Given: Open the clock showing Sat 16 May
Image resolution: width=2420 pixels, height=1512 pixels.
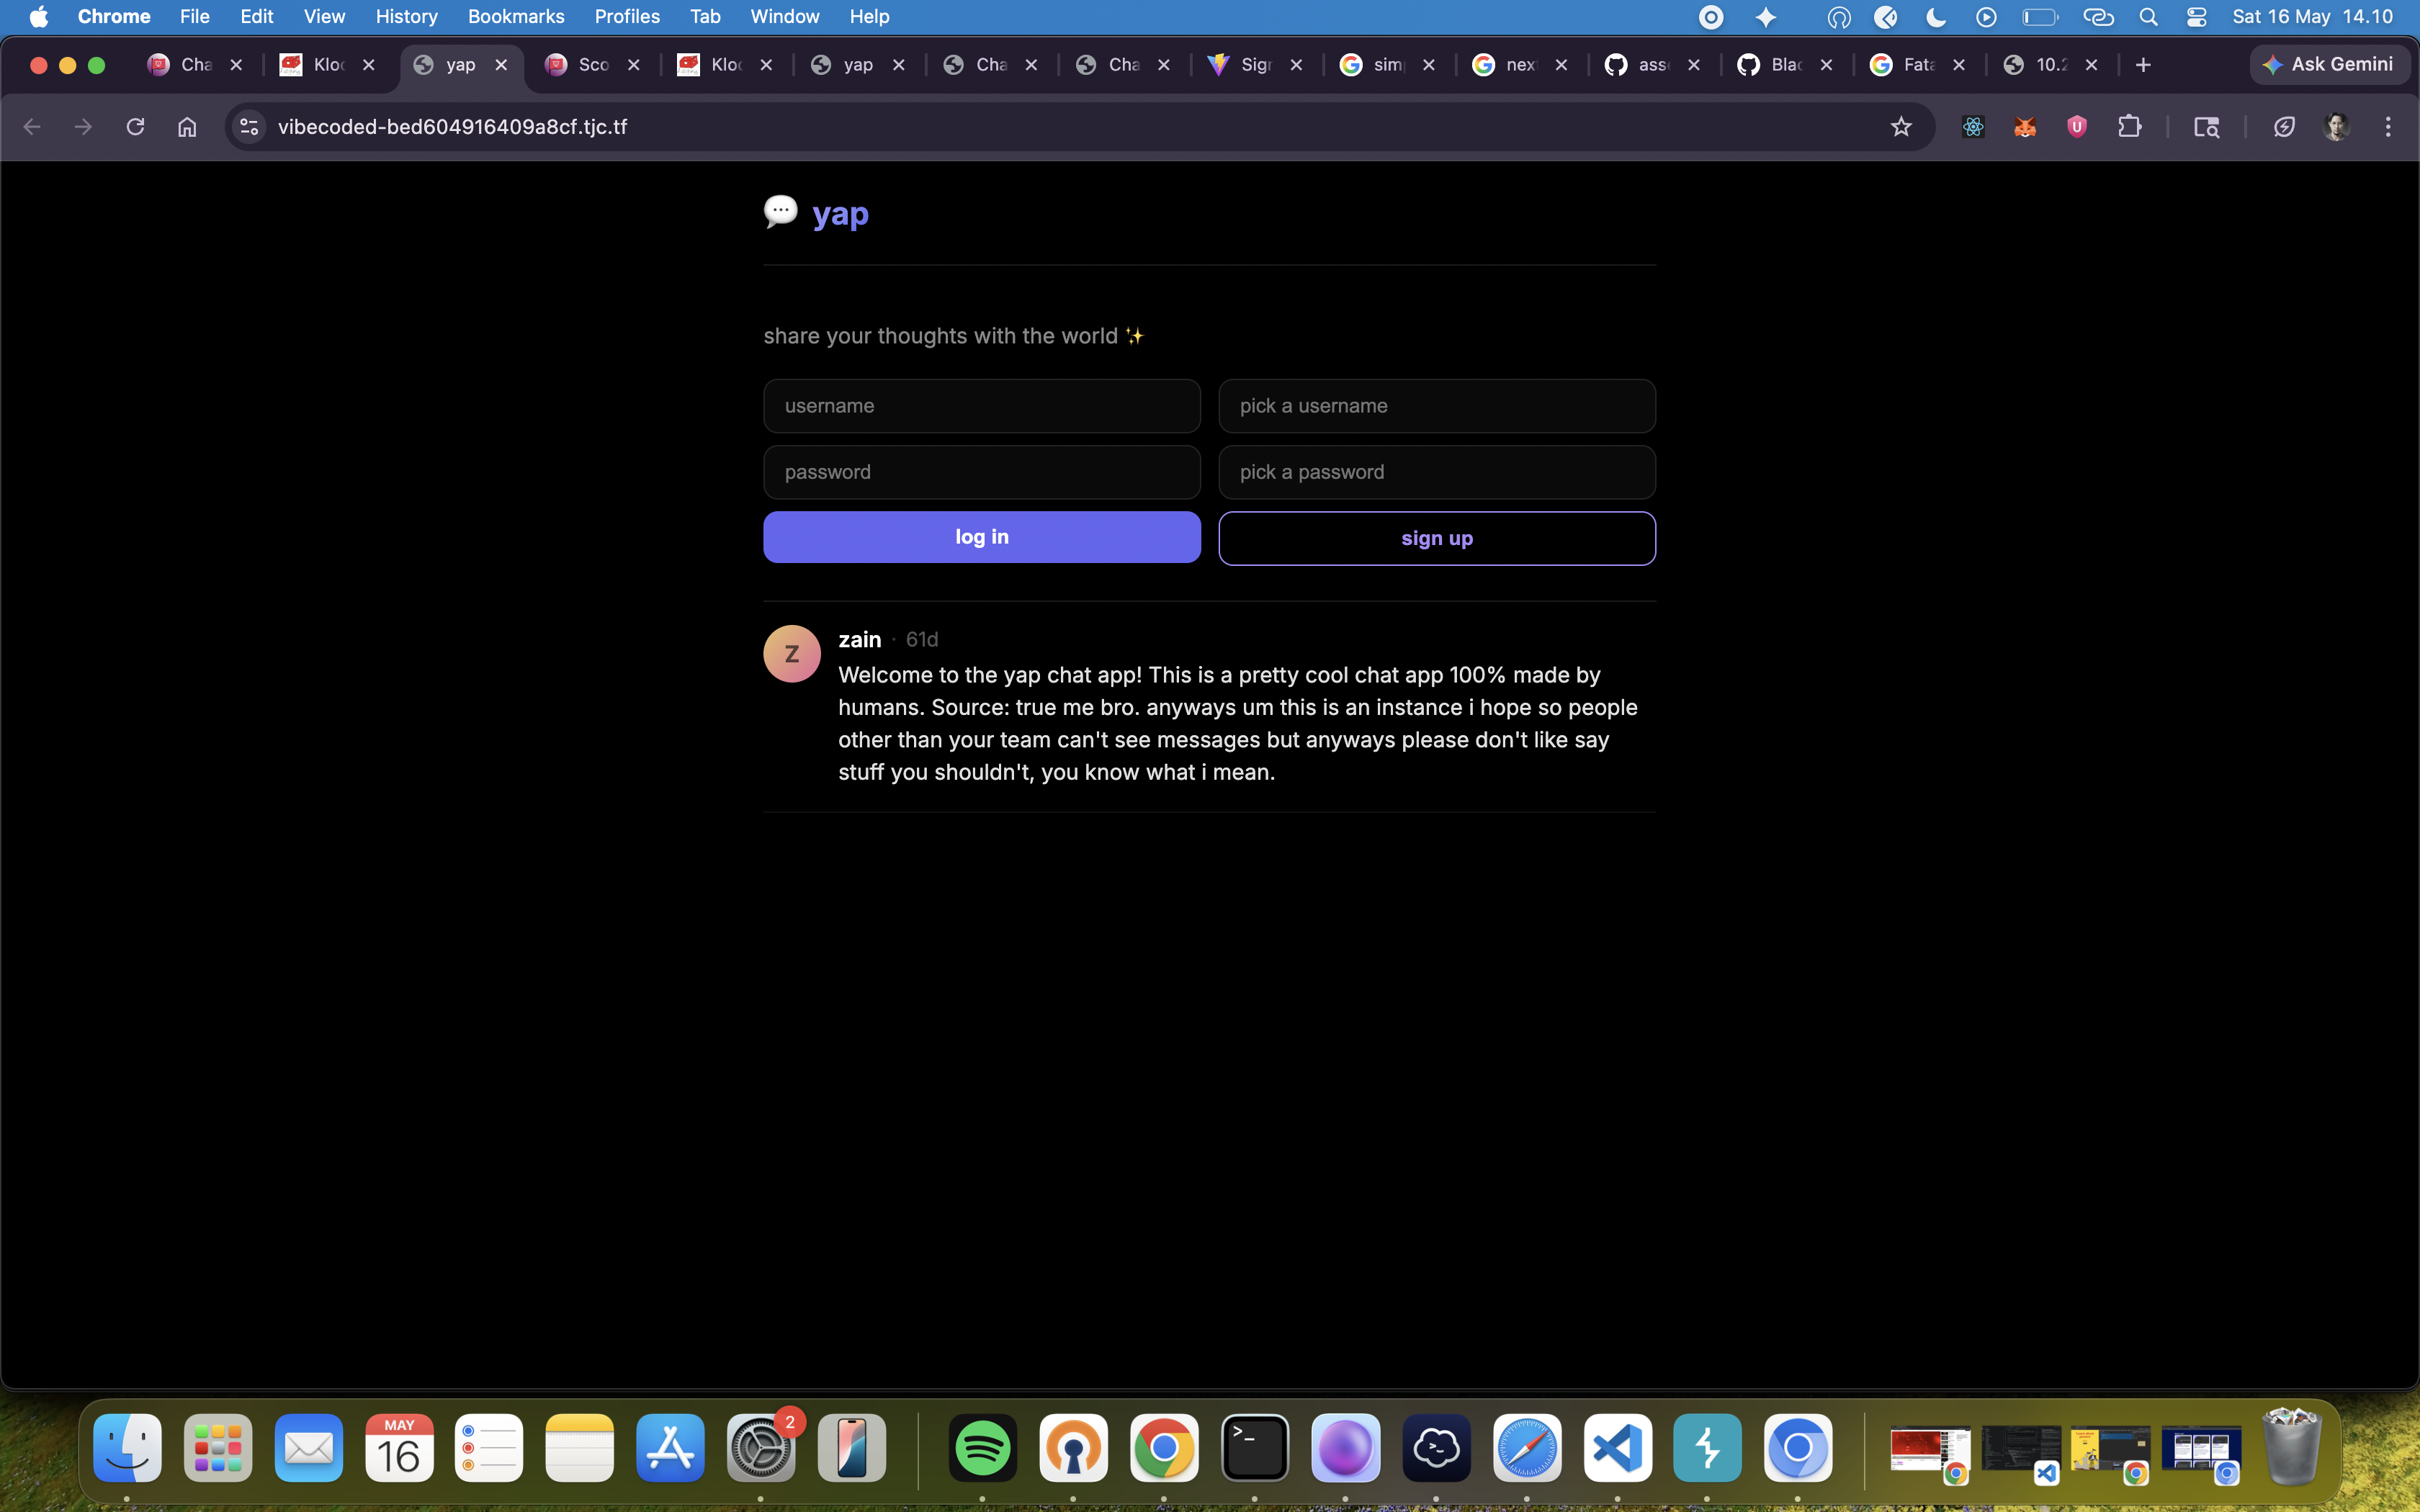Looking at the screenshot, I should click(2312, 17).
